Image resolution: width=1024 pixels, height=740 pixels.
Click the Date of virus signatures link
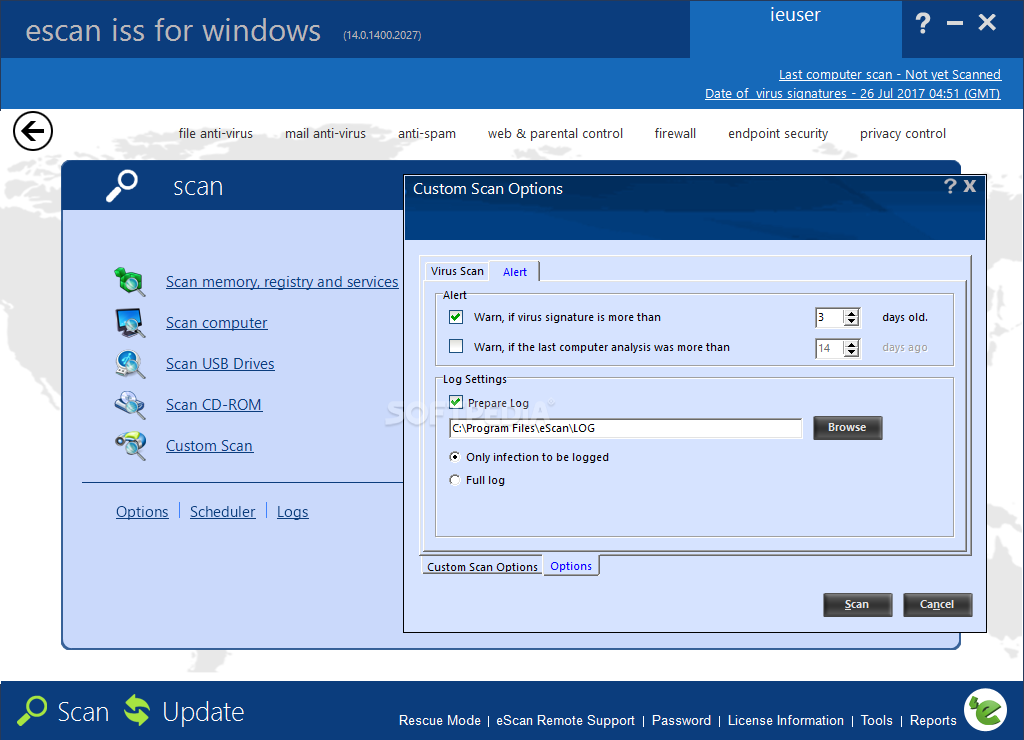coord(852,93)
